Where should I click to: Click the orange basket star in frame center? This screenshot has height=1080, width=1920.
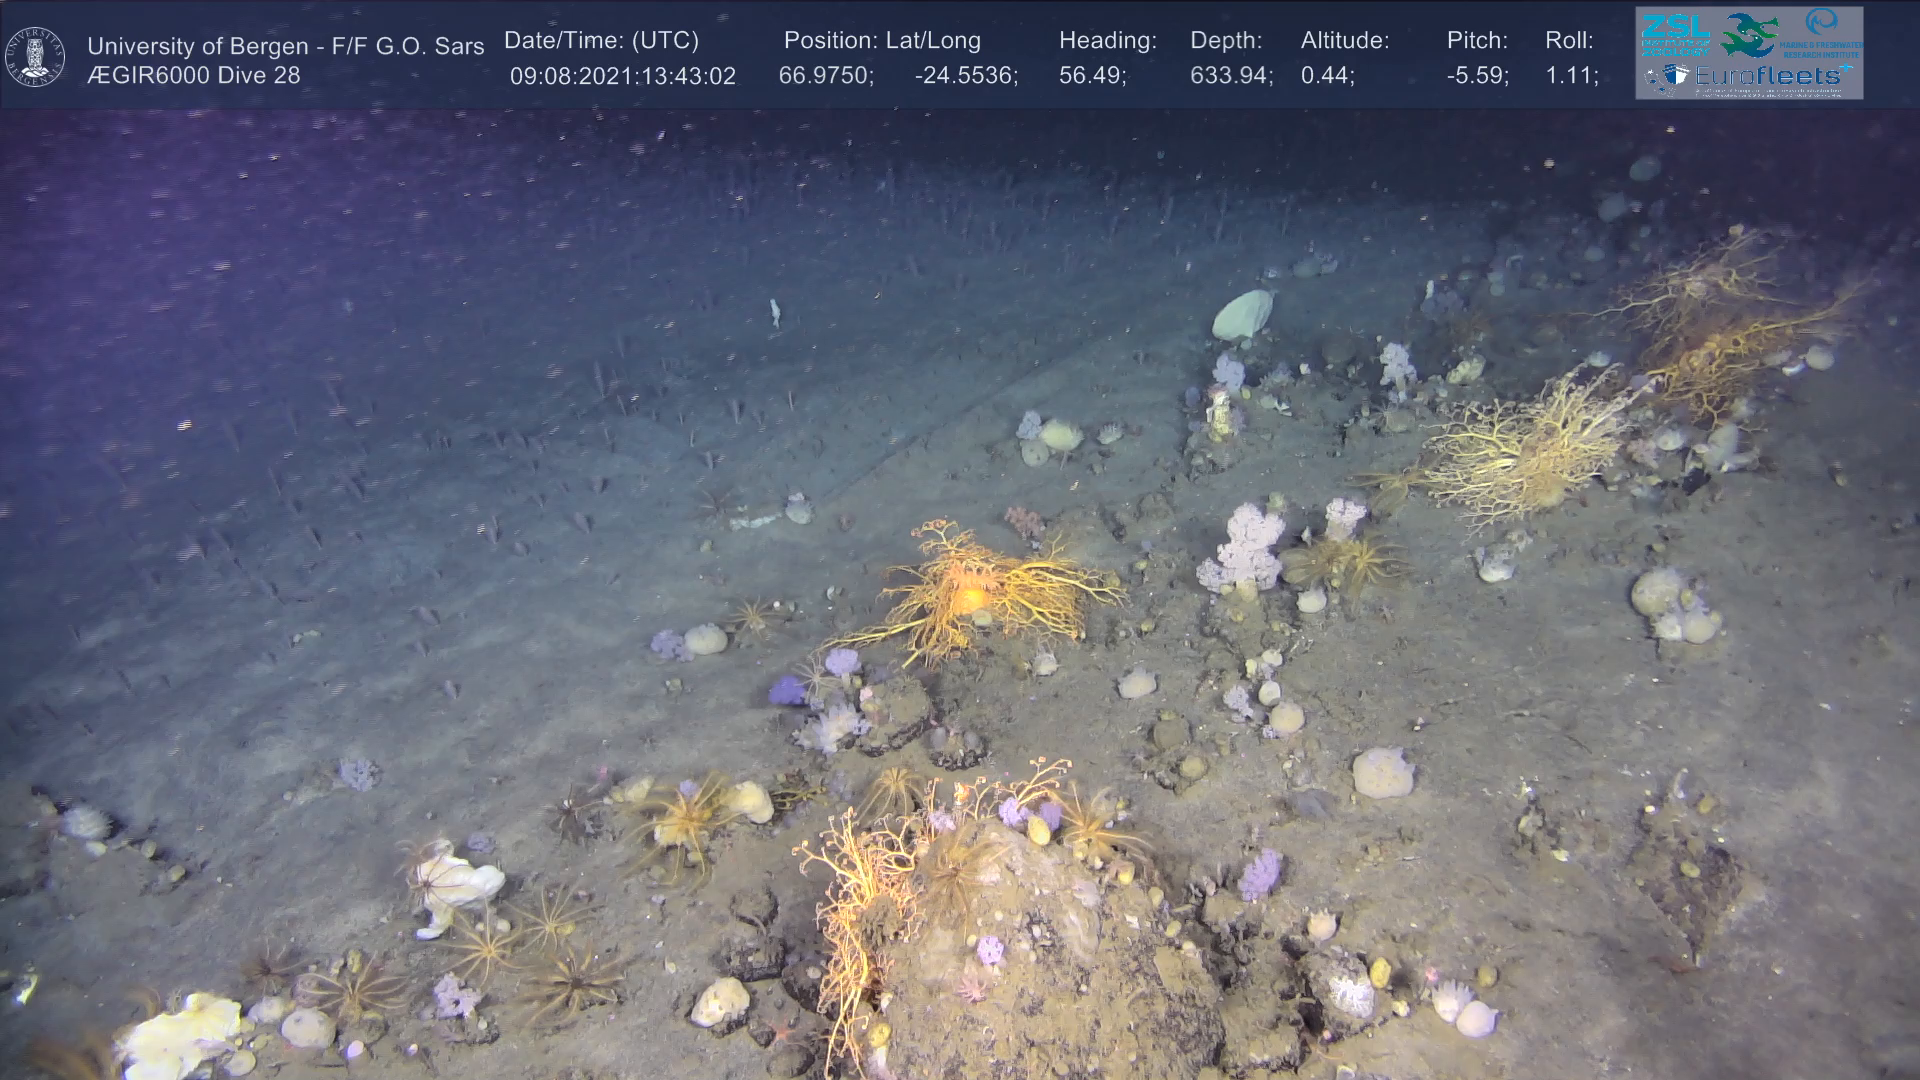(x=970, y=597)
